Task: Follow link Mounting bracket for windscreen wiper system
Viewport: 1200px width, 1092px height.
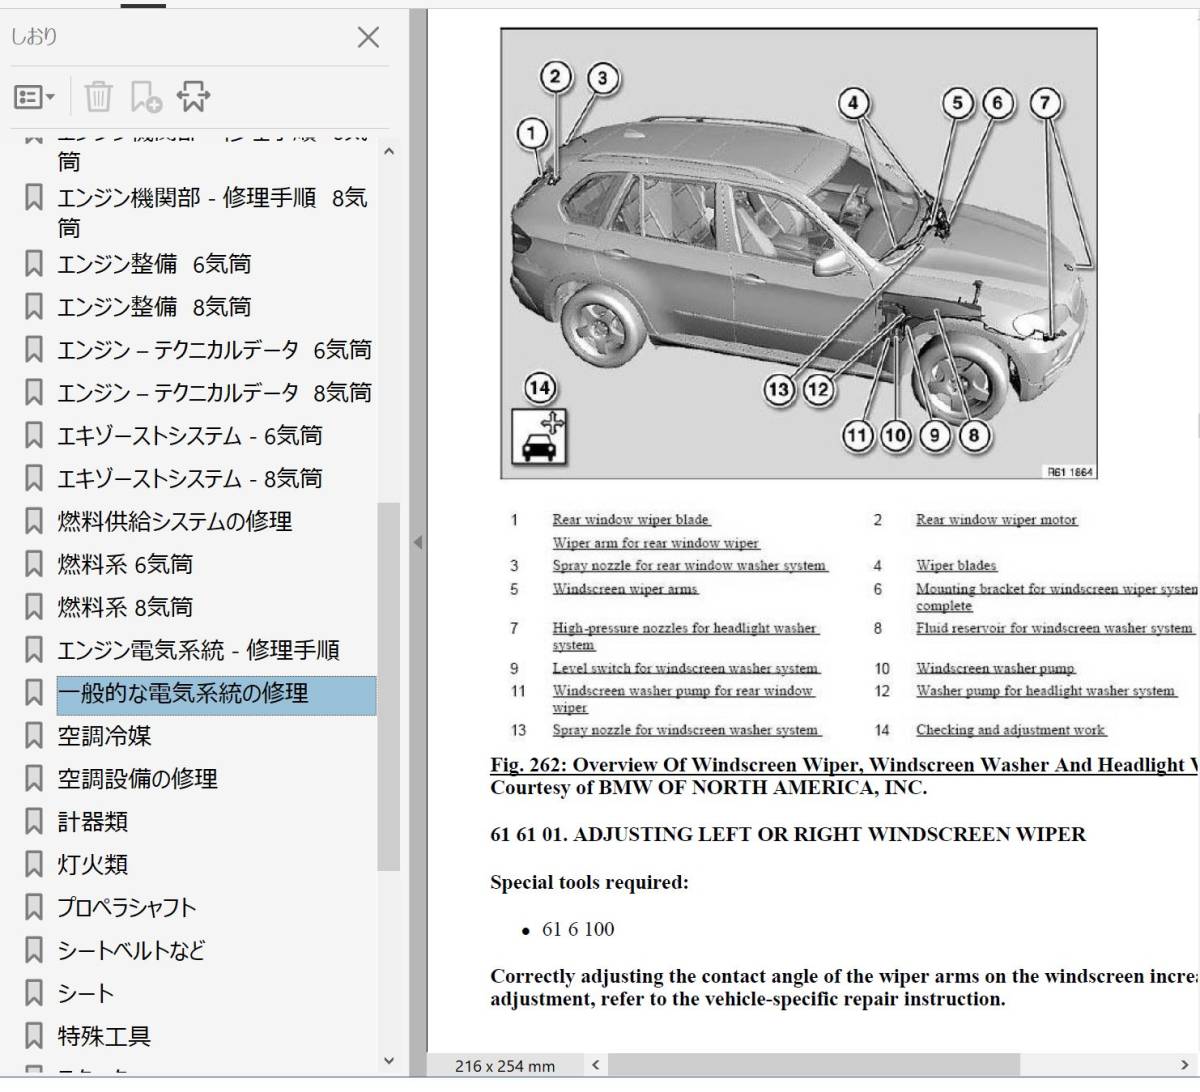Action: [1057, 597]
